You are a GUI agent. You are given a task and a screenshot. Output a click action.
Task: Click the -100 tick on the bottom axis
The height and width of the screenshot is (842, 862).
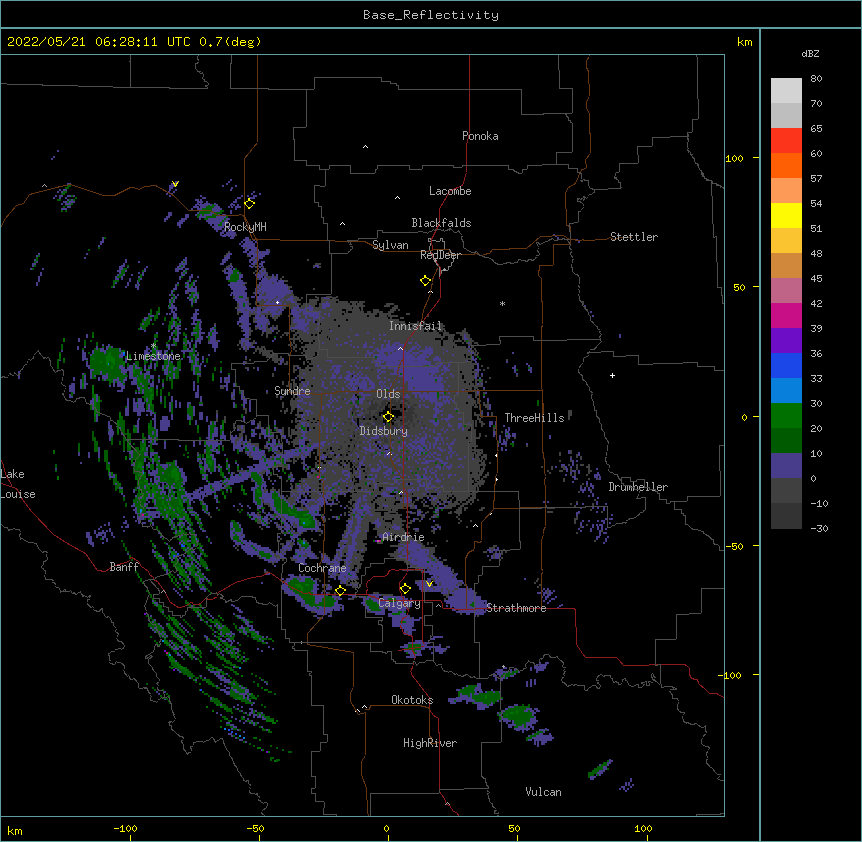(x=125, y=828)
